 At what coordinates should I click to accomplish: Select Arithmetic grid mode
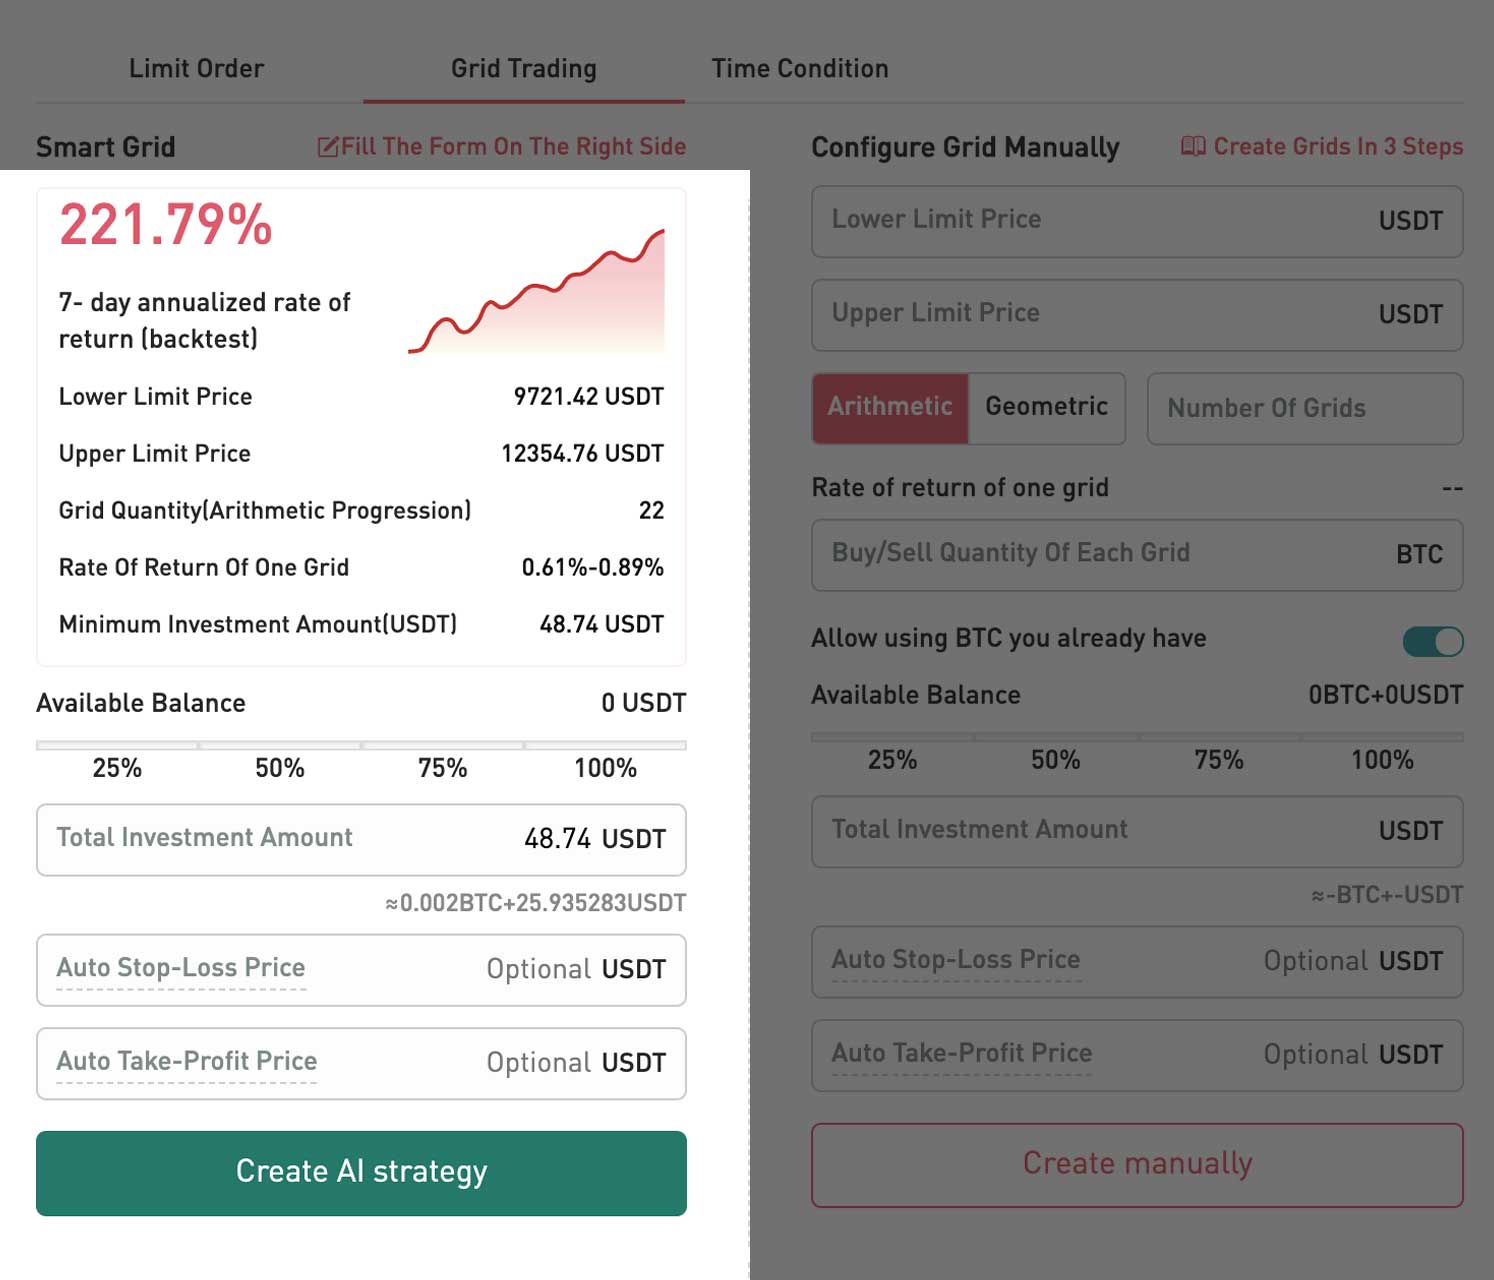click(889, 408)
